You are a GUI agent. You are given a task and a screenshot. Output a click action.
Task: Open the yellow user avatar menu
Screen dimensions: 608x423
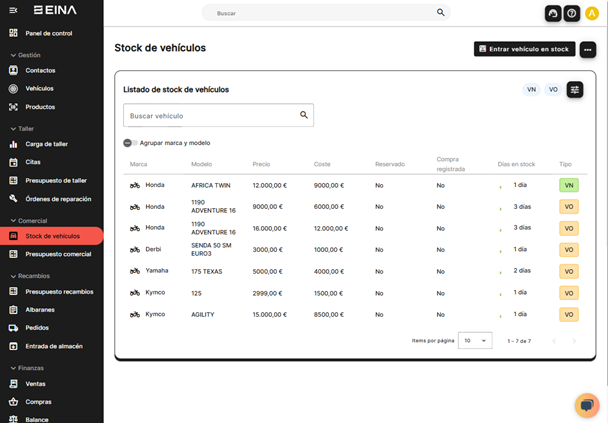[x=591, y=13]
